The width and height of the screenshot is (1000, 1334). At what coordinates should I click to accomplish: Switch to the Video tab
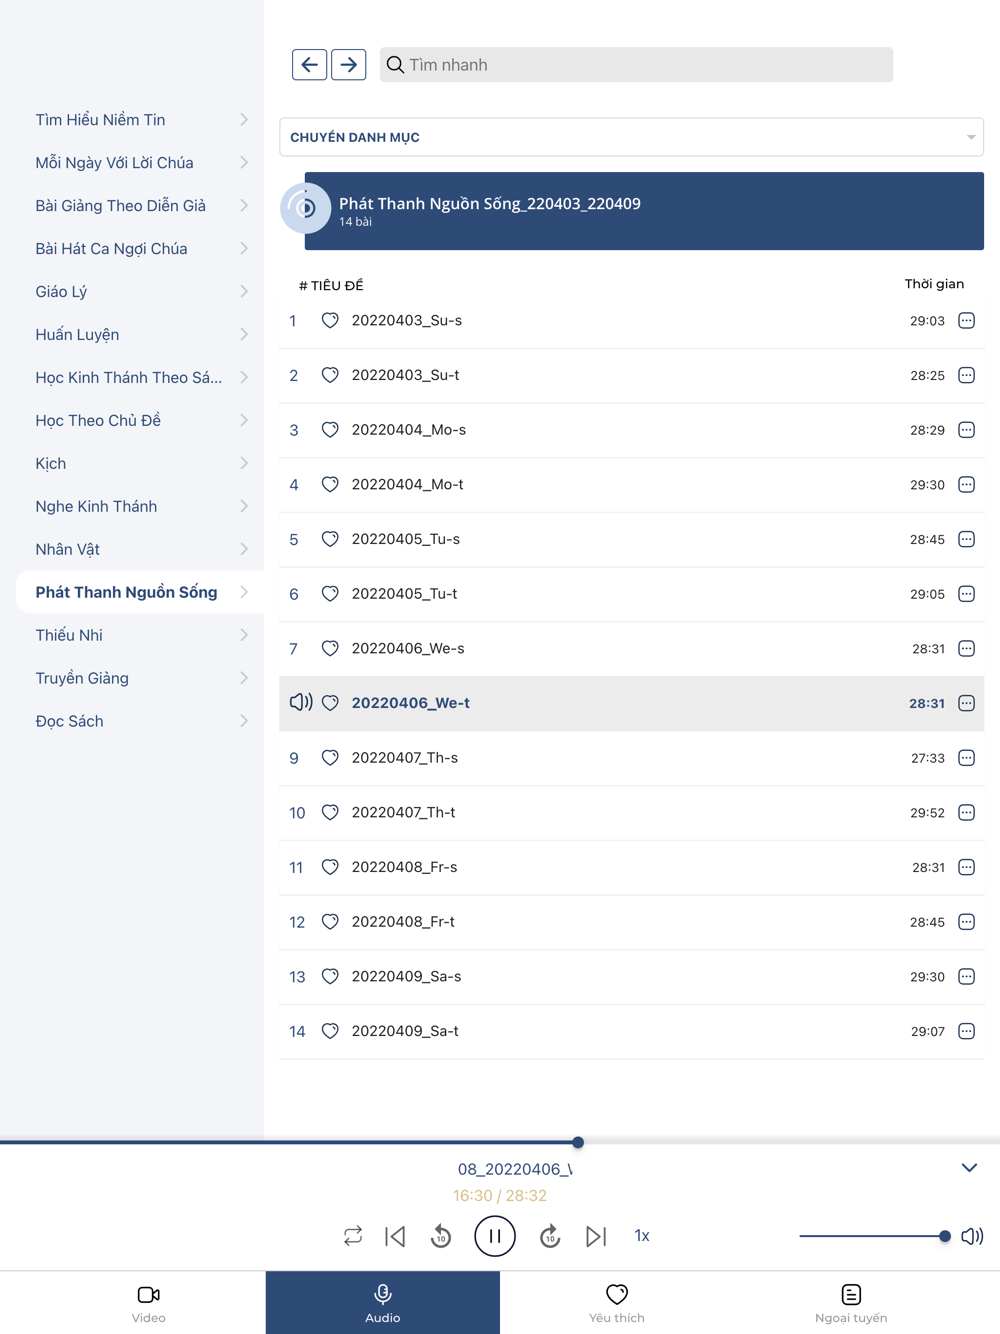coord(148,1303)
